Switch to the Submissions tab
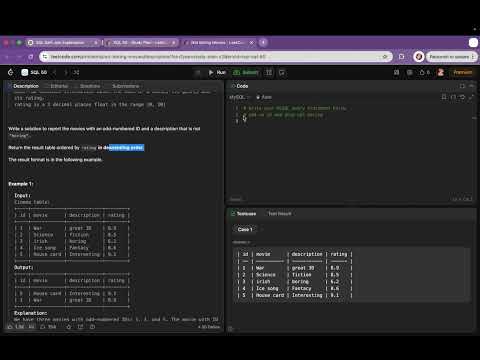 tap(125, 86)
